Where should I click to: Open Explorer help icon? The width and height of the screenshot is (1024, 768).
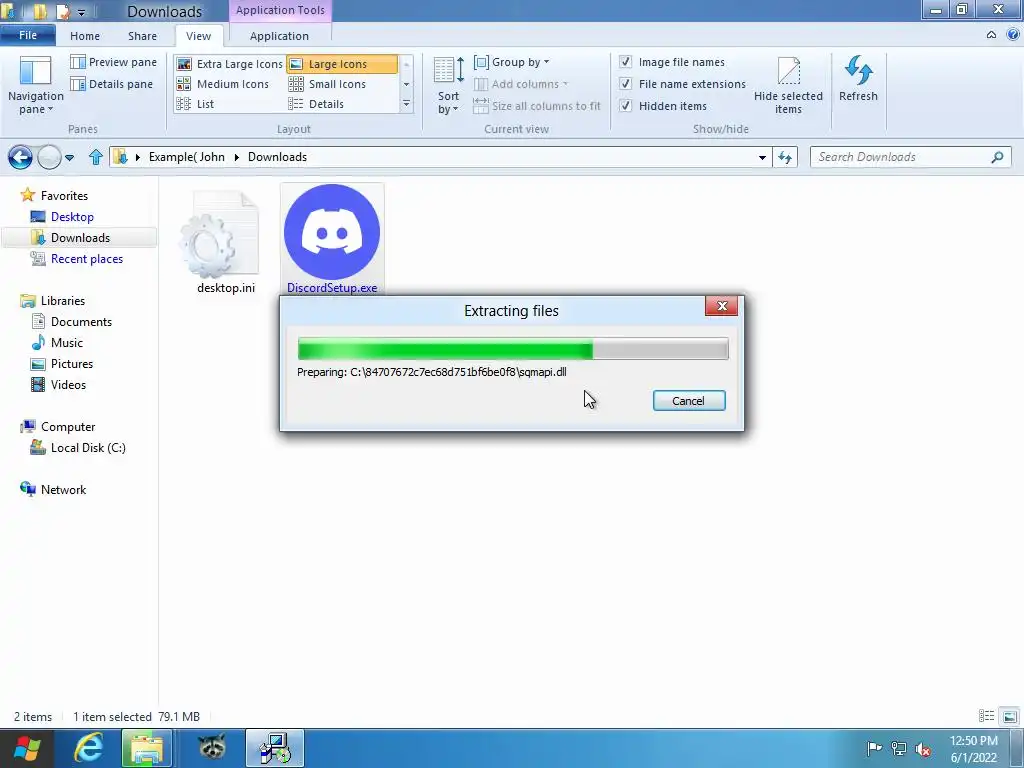click(1012, 35)
